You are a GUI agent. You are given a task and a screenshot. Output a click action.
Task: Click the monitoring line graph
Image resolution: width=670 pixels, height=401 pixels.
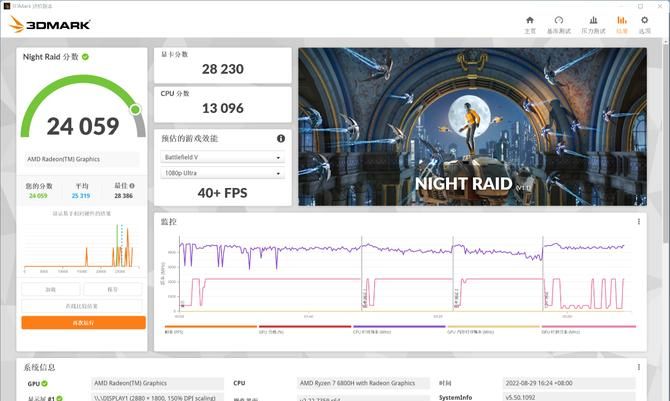coord(404,274)
